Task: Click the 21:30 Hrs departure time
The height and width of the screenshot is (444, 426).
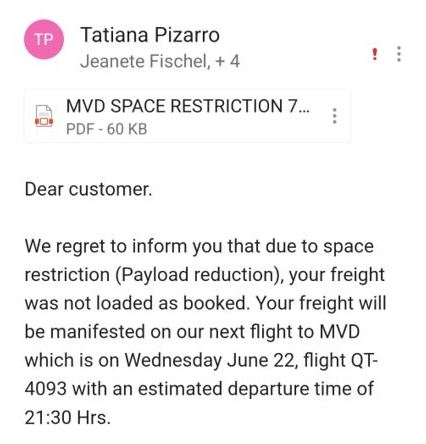Action: tap(67, 417)
